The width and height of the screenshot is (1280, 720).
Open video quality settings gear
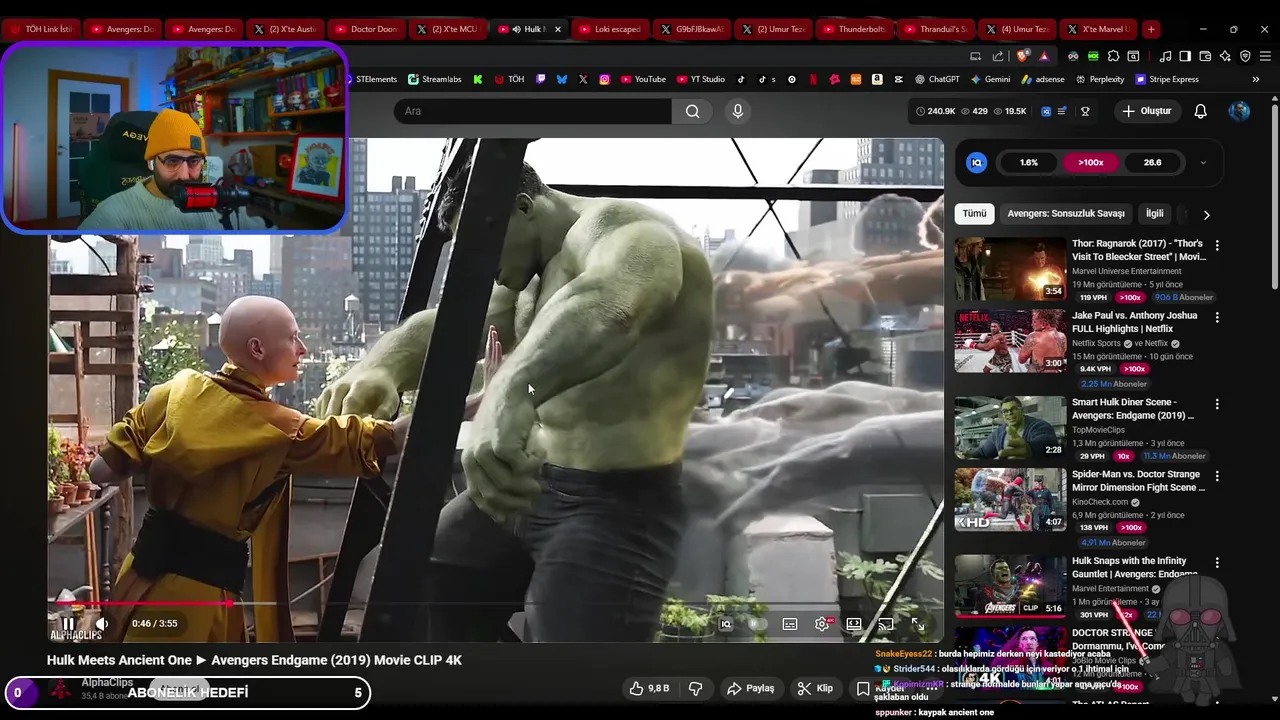pyautogui.click(x=822, y=624)
